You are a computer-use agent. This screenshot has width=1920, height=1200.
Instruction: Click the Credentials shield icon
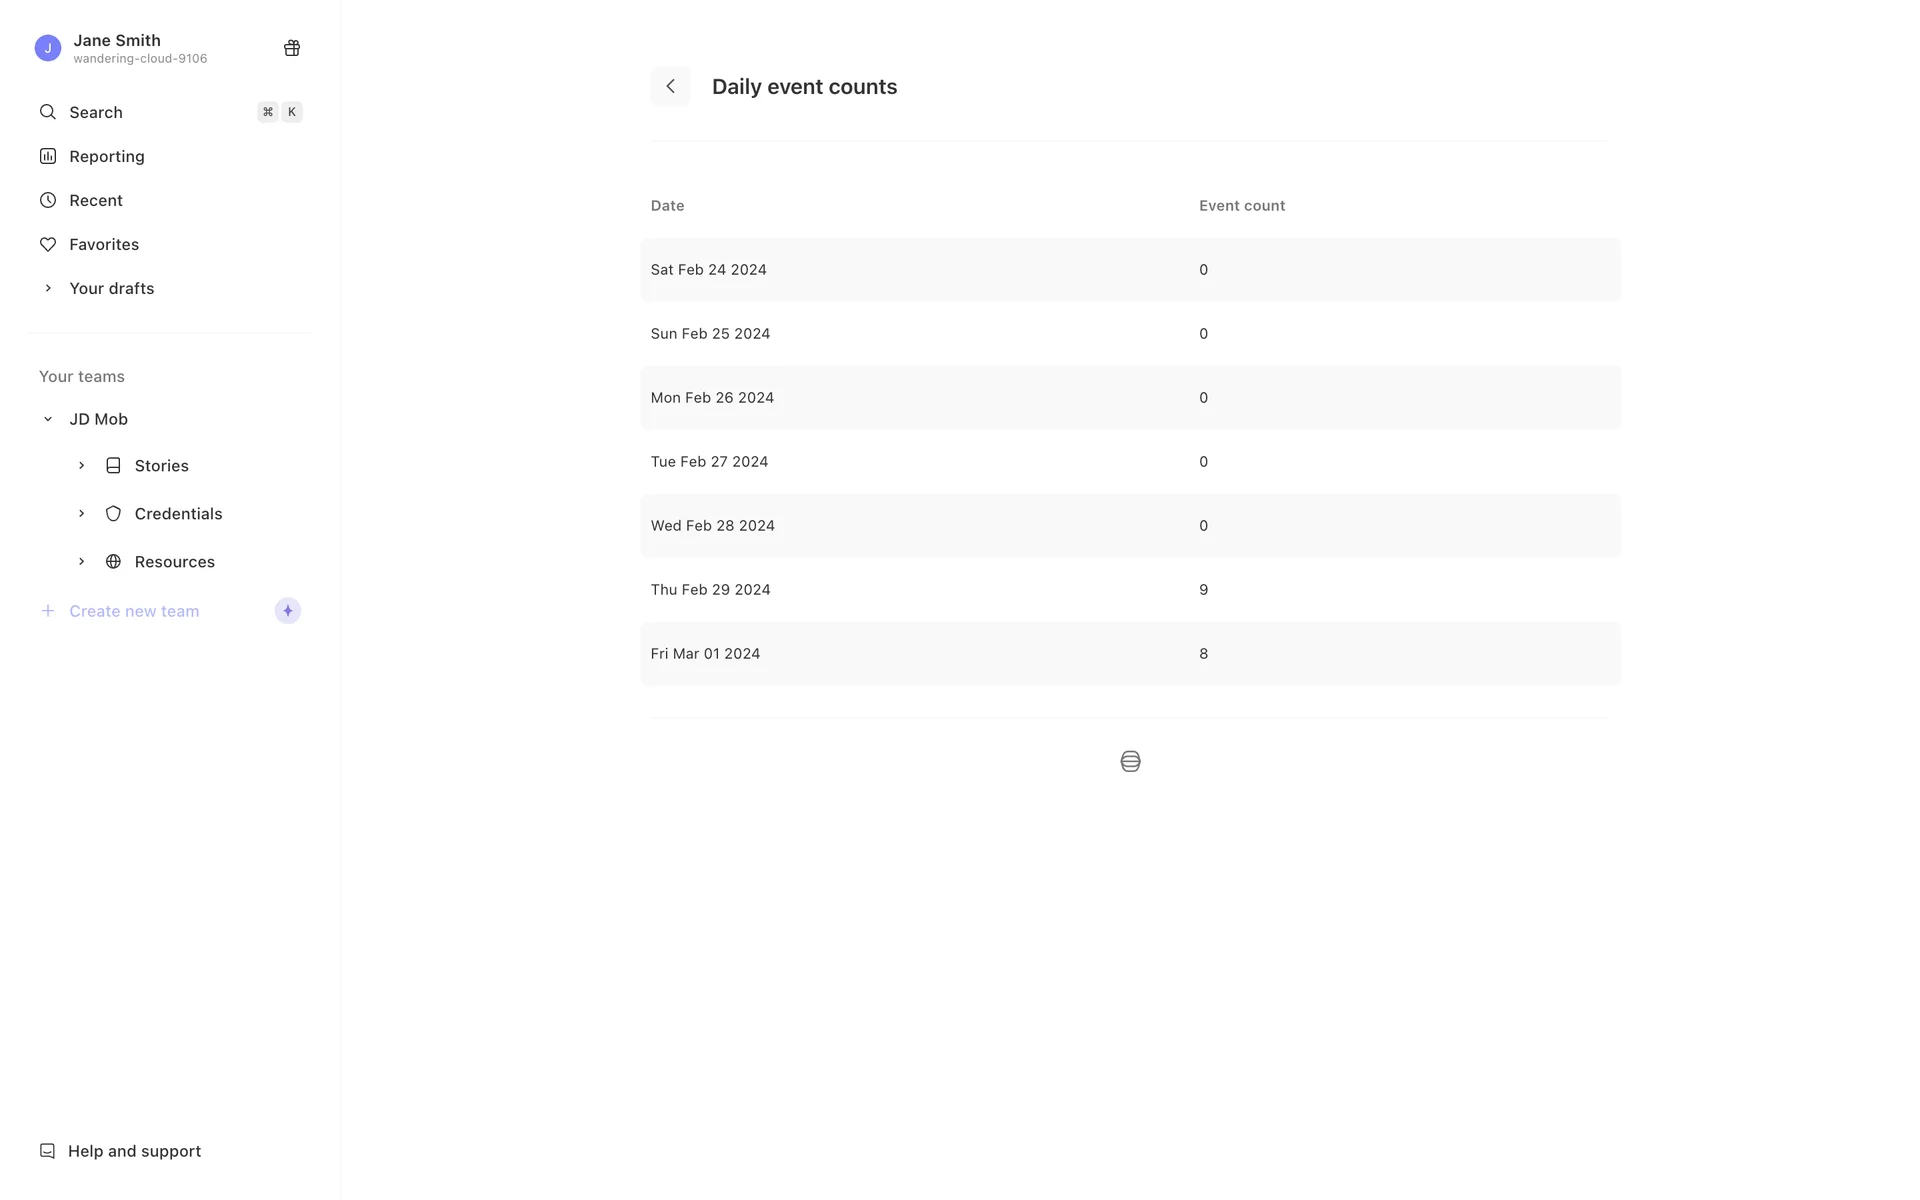pos(113,514)
